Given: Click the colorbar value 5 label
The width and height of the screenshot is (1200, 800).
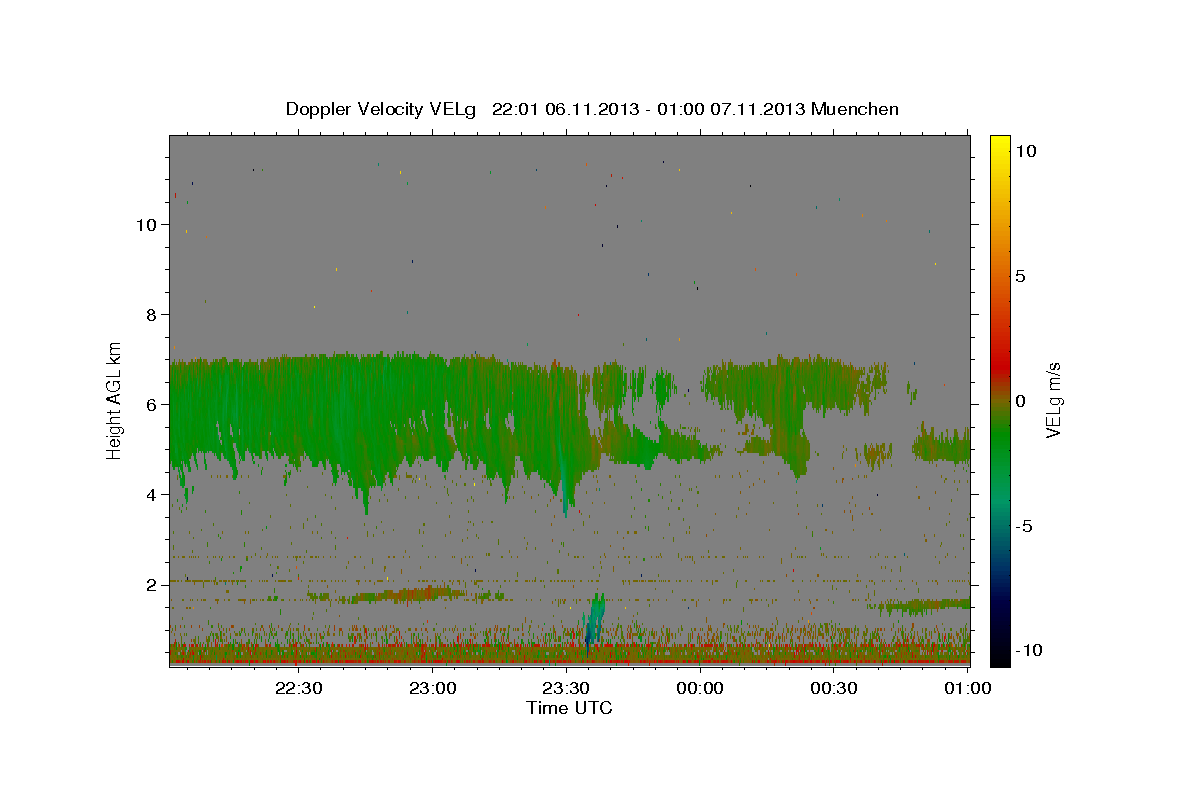Looking at the screenshot, I should (1020, 276).
